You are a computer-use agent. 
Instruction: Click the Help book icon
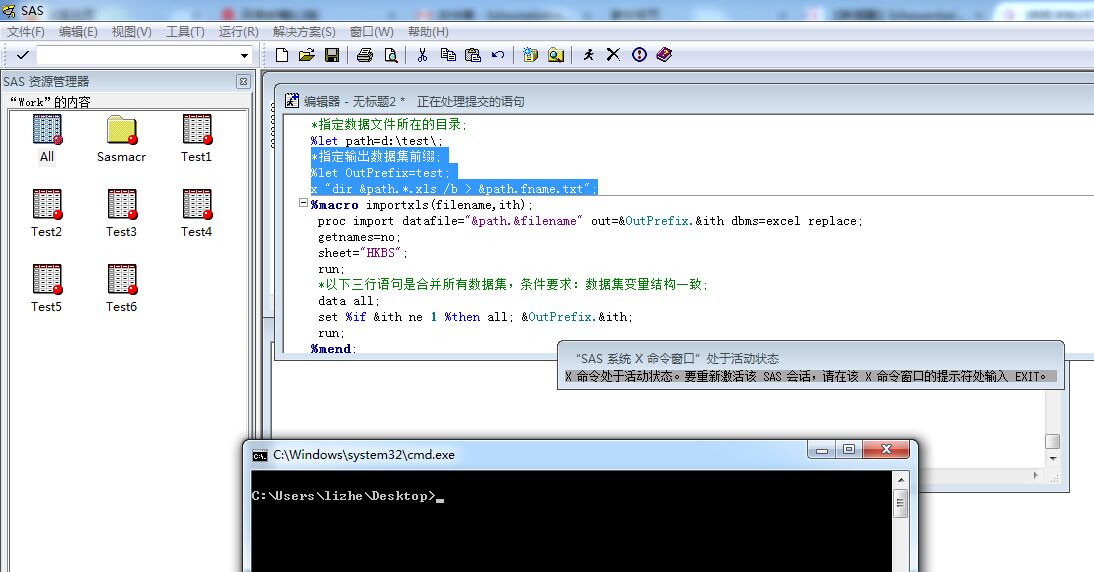pos(664,55)
